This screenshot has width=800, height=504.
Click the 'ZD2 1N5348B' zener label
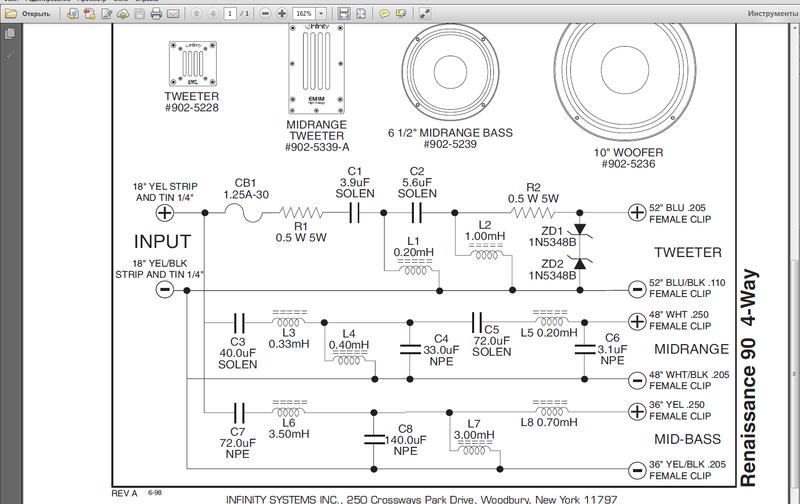click(x=552, y=270)
